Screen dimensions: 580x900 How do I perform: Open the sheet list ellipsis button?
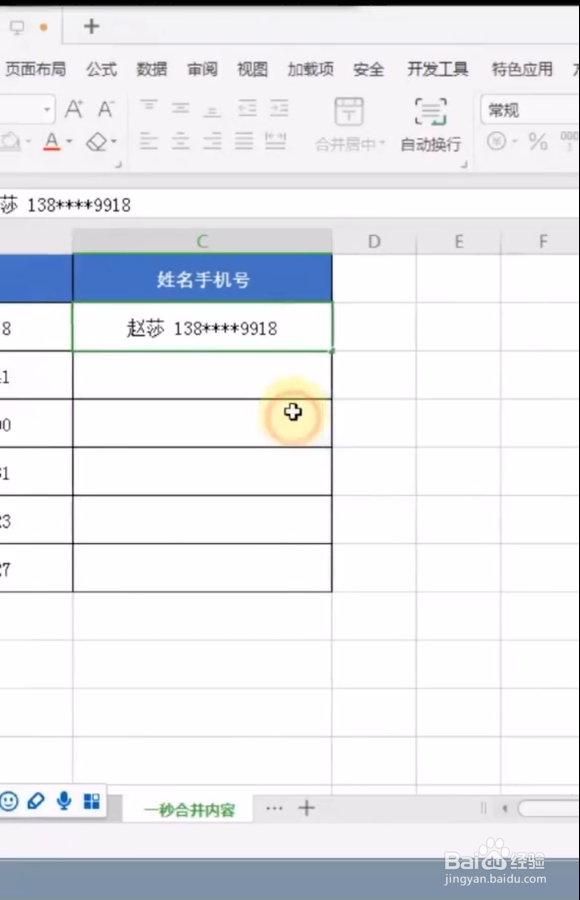[274, 808]
